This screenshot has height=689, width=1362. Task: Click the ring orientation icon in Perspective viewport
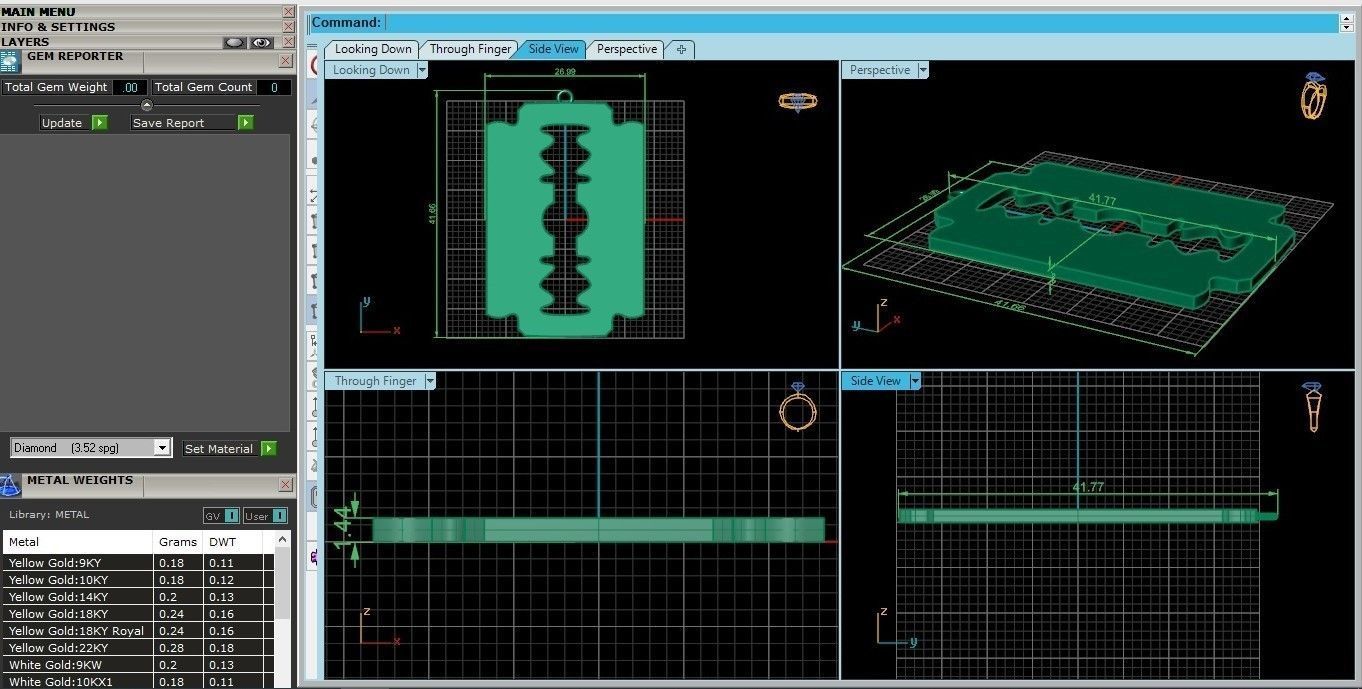[x=1314, y=96]
